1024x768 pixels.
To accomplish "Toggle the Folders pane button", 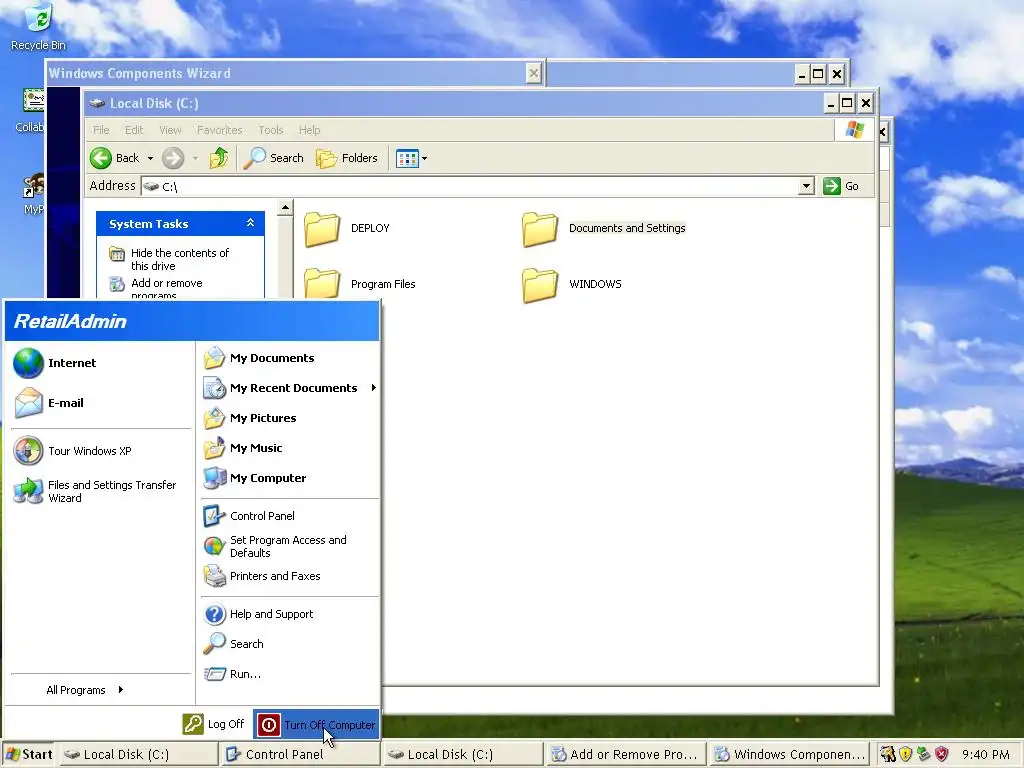I will point(347,158).
